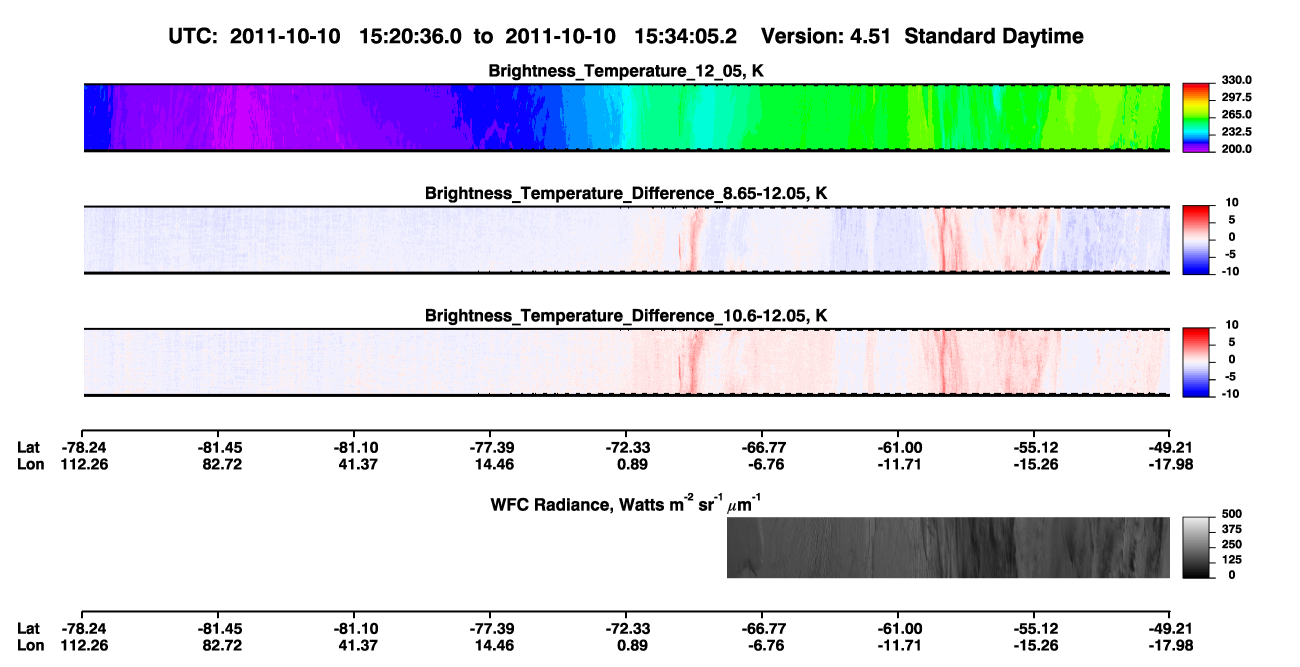Click the 250 label on the grayscale colorbar
The image size is (1300, 667).
[1231, 544]
